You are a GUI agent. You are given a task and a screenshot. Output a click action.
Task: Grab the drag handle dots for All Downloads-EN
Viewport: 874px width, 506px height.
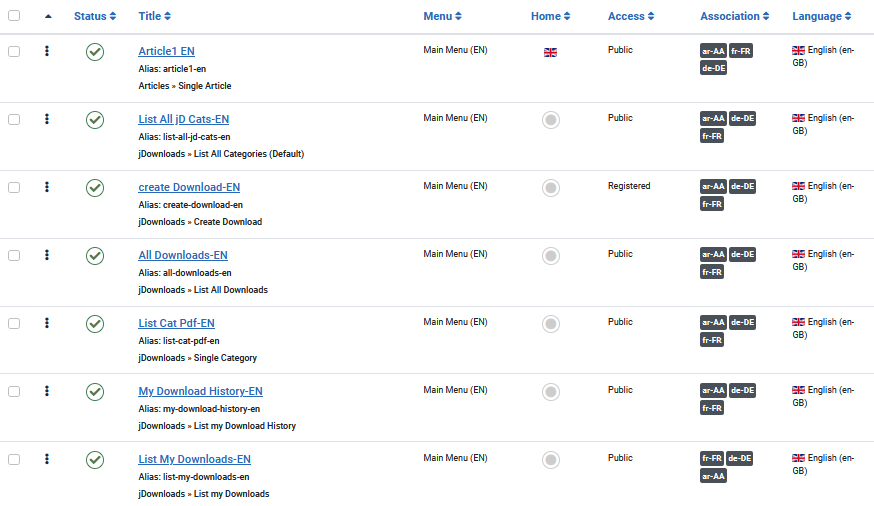coord(47,255)
